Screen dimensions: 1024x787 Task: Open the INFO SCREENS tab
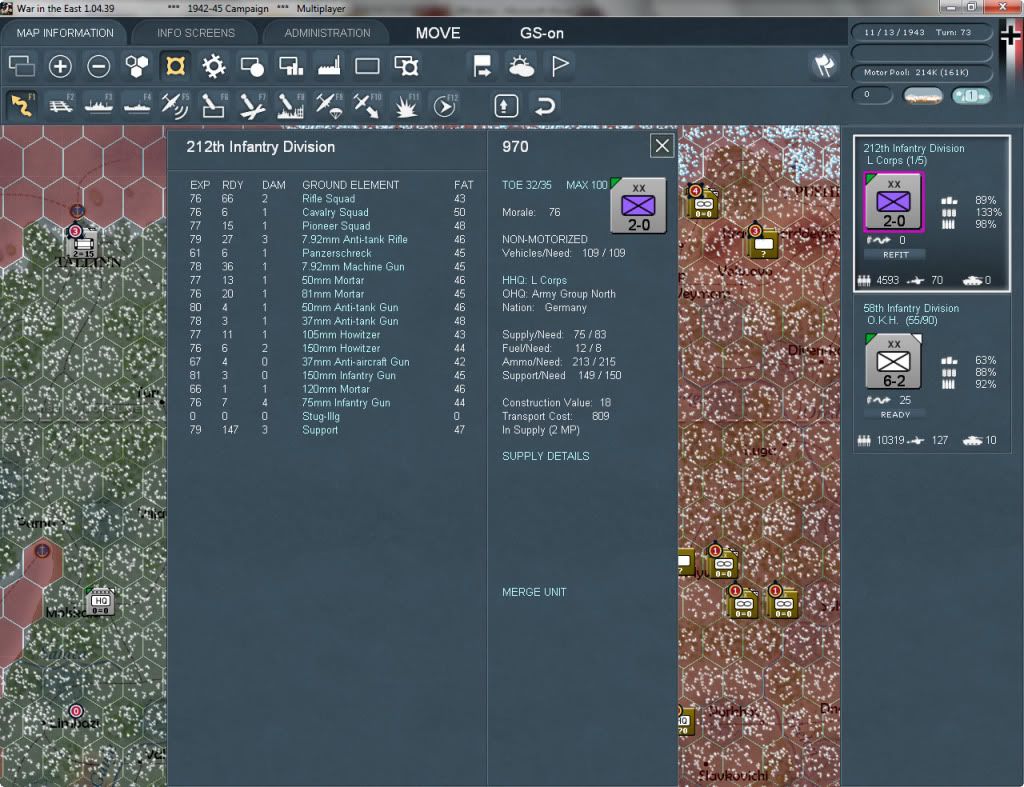pos(195,33)
